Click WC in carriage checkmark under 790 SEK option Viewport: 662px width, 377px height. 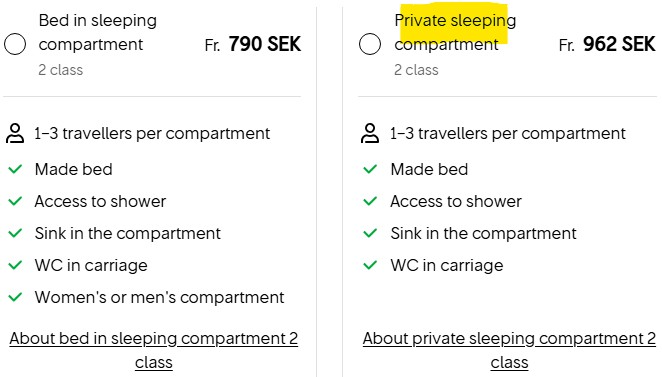15,265
